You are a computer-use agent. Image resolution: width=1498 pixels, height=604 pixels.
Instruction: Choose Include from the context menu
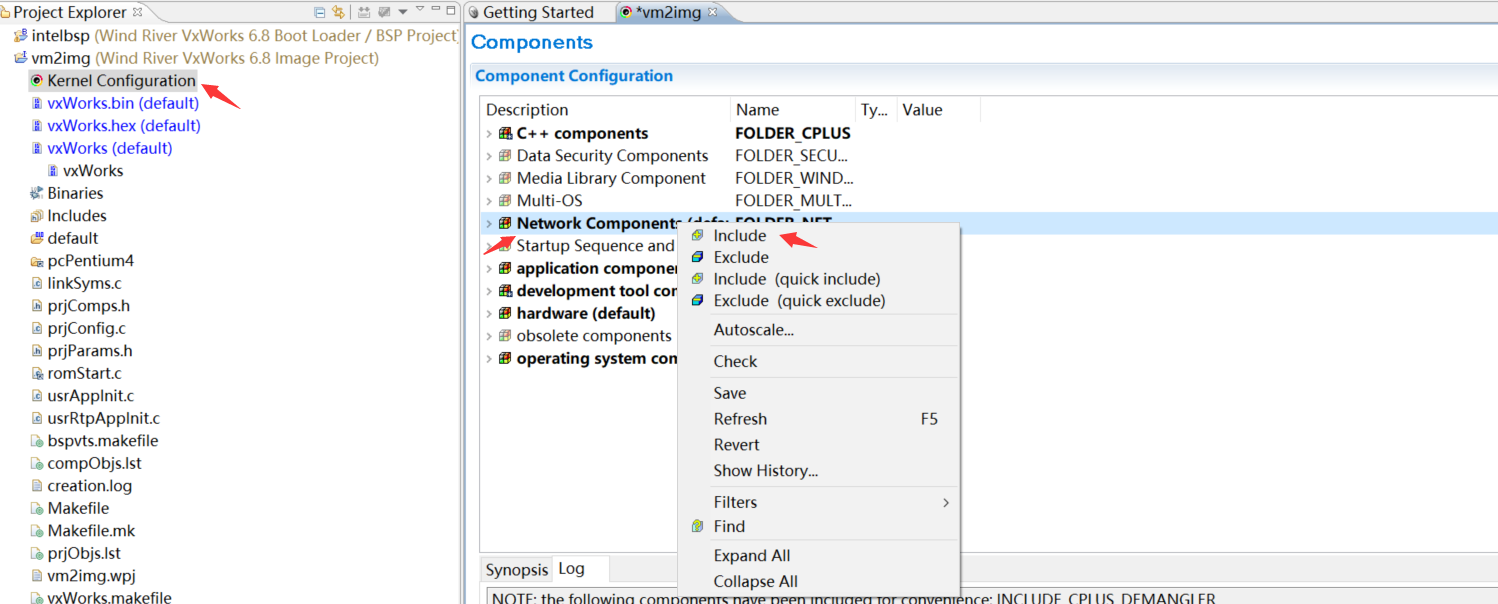[819, 236]
